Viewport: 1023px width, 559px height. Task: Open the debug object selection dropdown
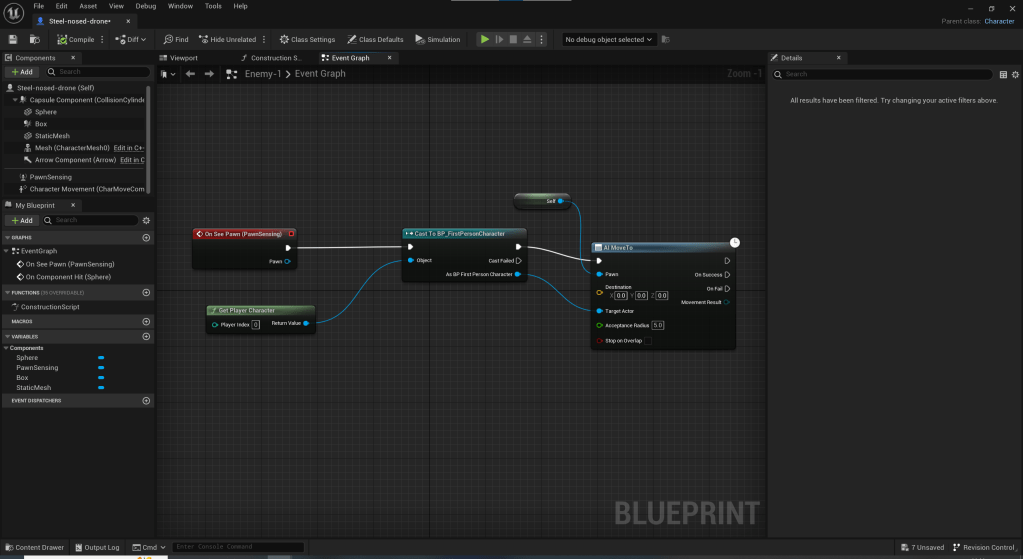tap(608, 40)
